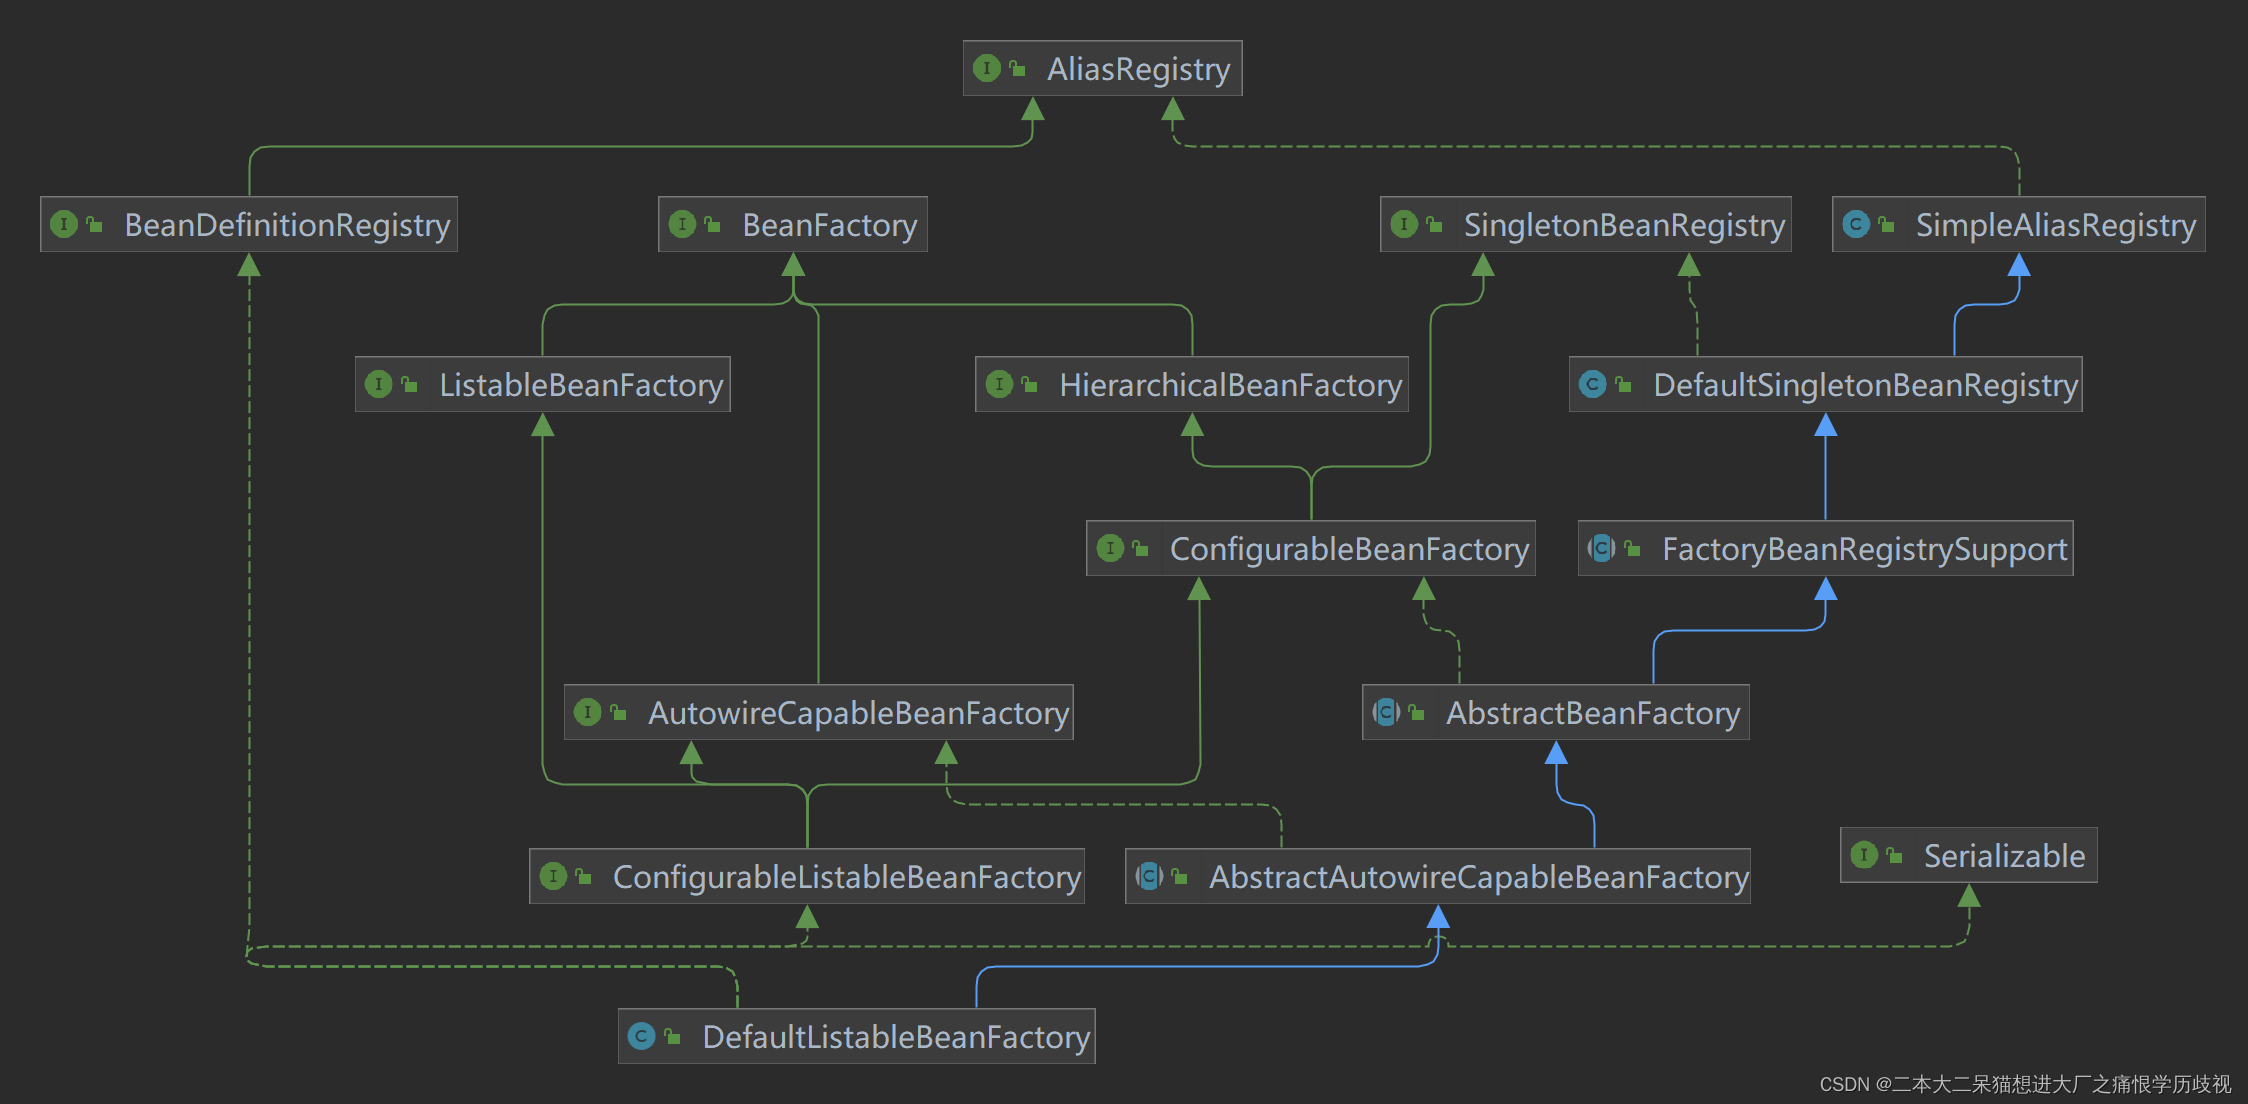The height and width of the screenshot is (1104, 2248).
Task: Click the BeanFactory interface icon
Action: tap(682, 224)
